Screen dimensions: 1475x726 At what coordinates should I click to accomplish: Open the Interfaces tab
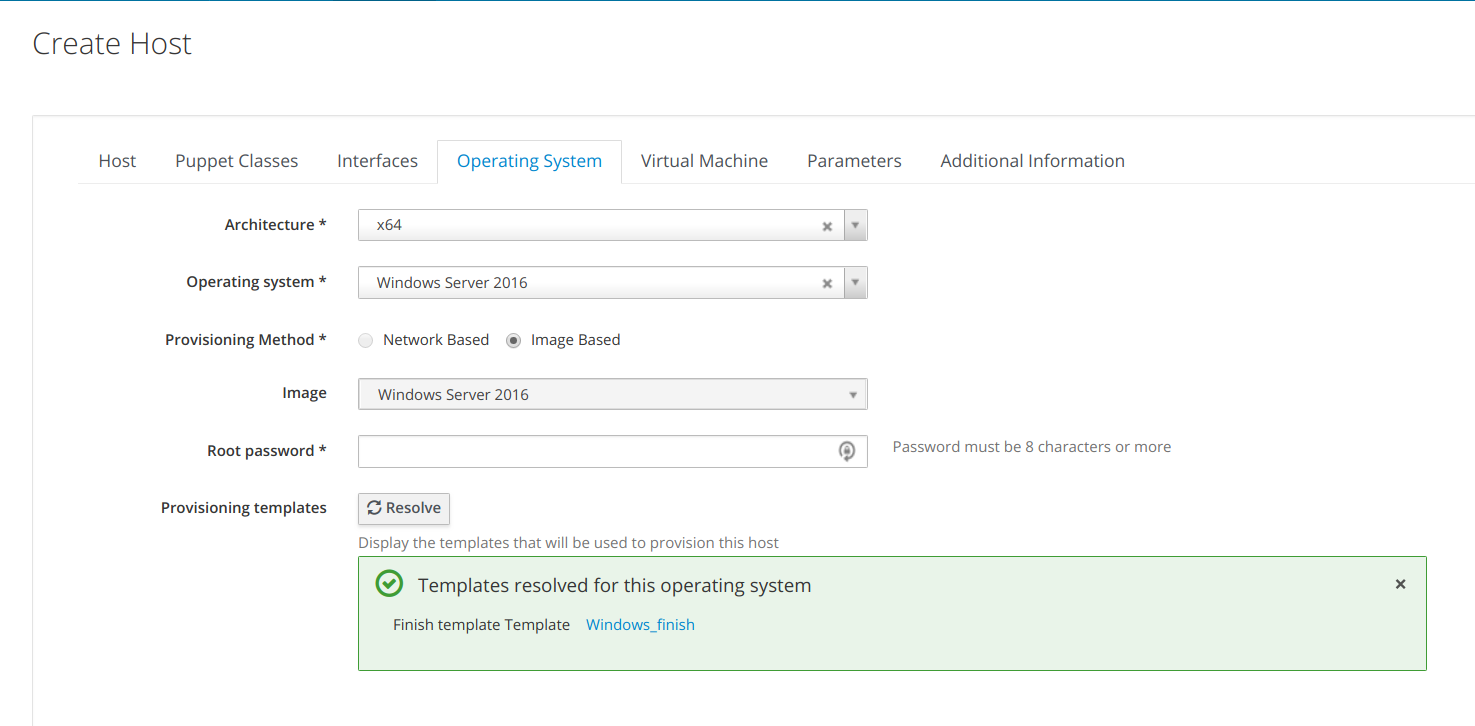377,161
